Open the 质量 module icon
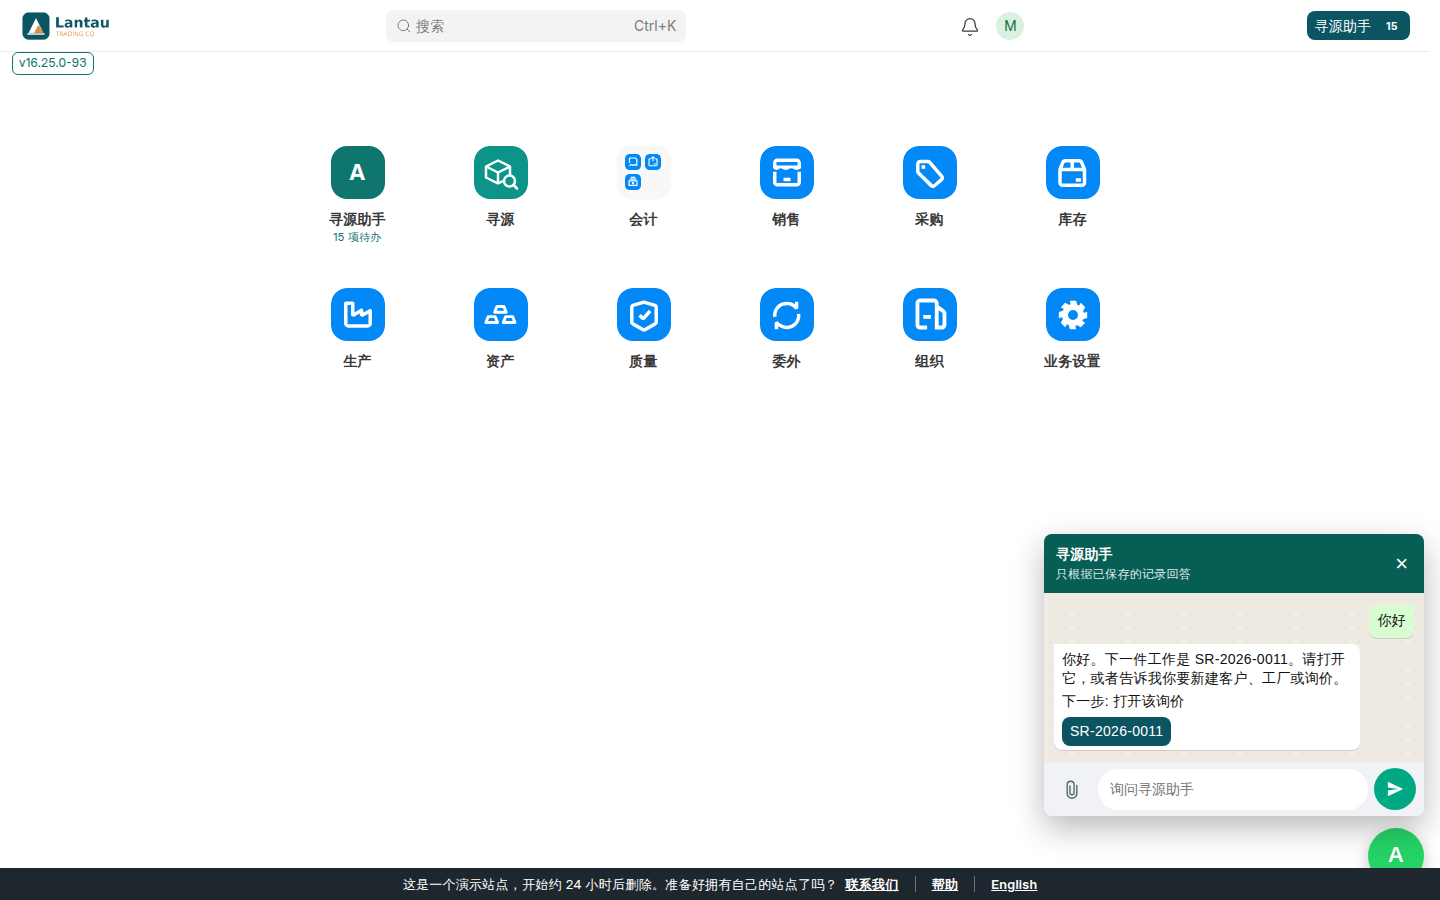1440x900 pixels. [644, 314]
